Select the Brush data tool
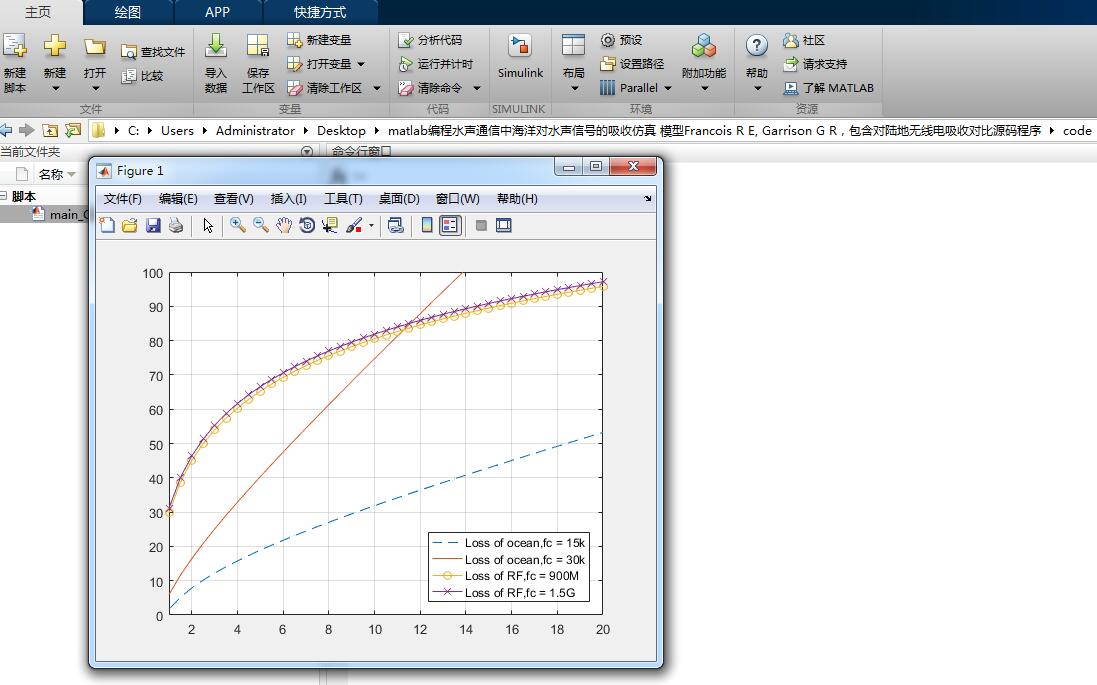This screenshot has width=1097, height=685. 354,225
